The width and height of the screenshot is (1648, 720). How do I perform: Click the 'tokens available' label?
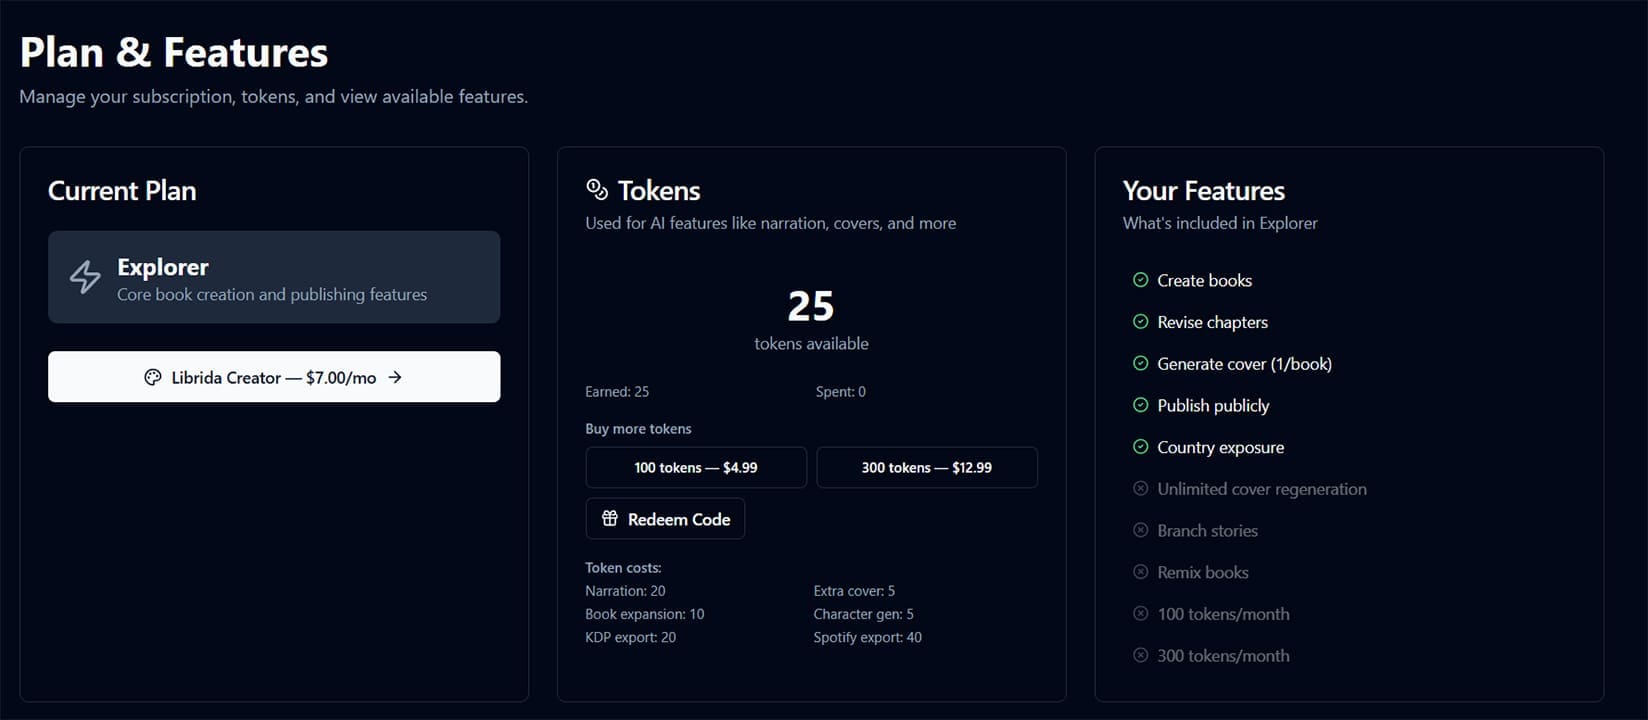coord(811,343)
